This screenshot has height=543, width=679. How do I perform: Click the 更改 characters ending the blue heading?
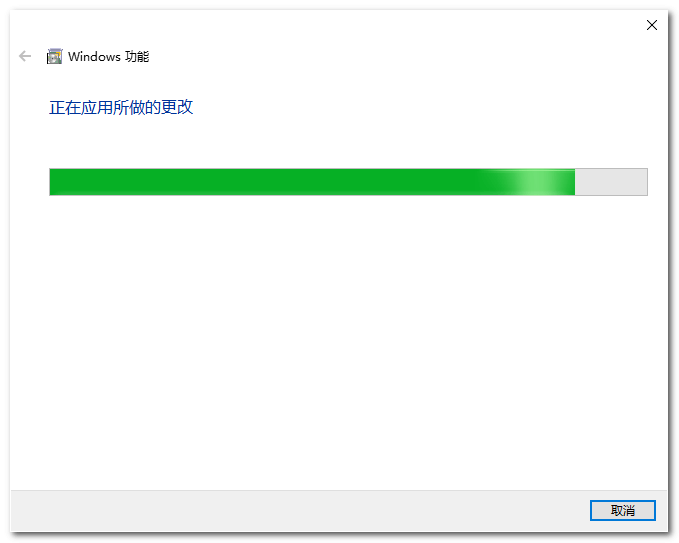(177, 107)
